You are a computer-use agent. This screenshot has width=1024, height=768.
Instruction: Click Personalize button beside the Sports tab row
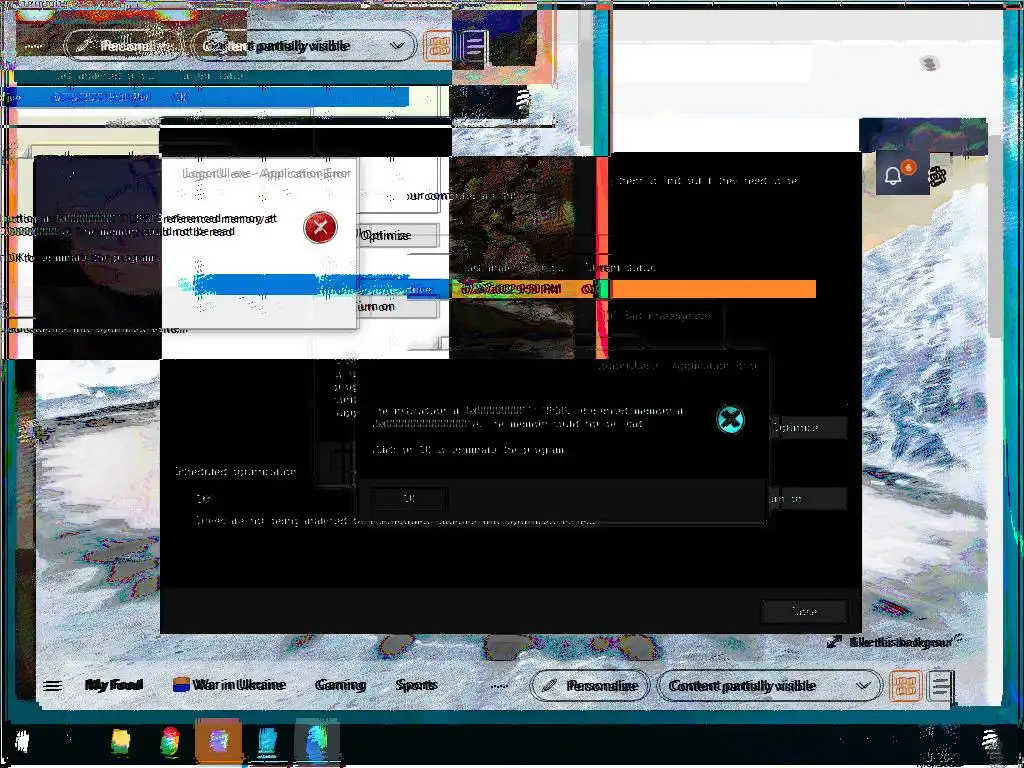[590, 686]
